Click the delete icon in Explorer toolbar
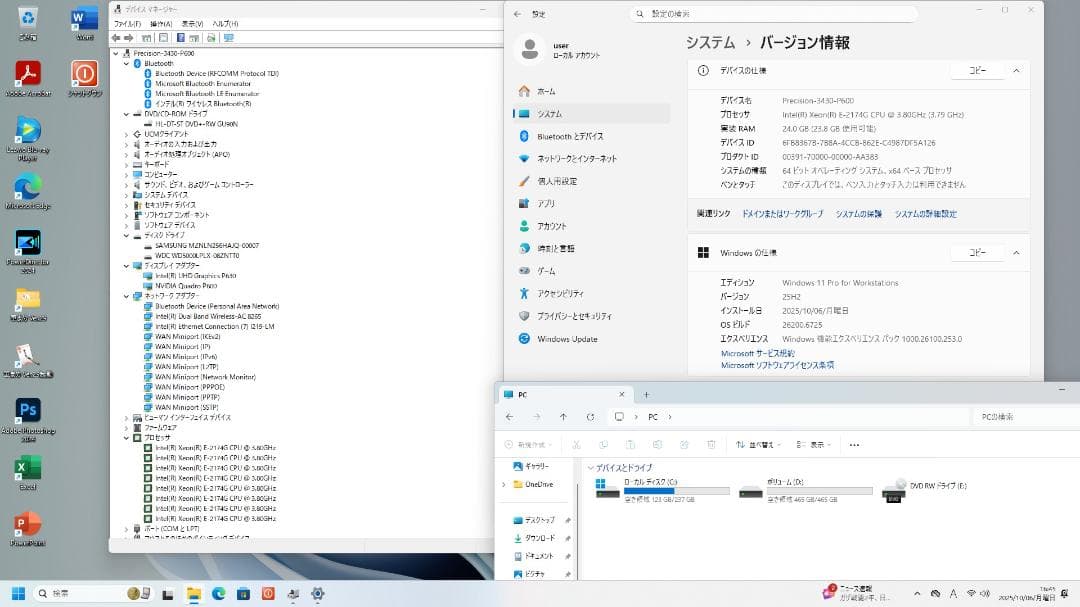This screenshot has height=607, width=1080. coord(711,444)
